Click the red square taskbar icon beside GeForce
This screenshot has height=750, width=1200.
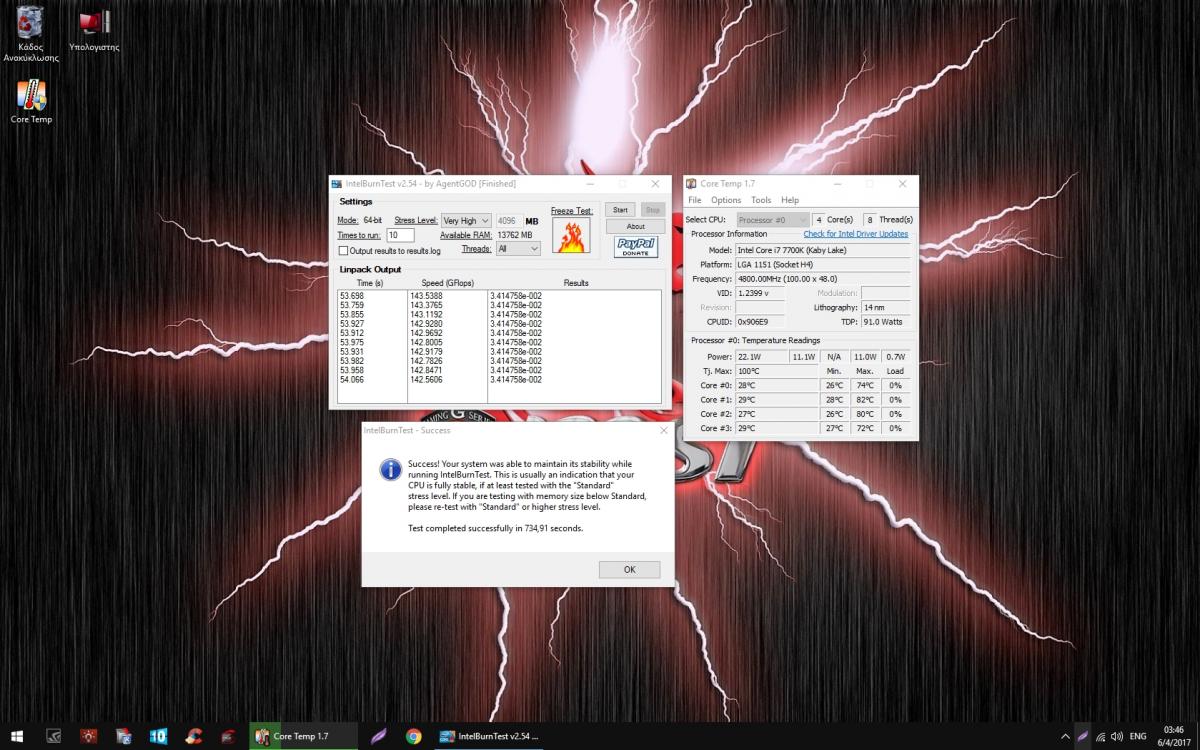pos(89,736)
